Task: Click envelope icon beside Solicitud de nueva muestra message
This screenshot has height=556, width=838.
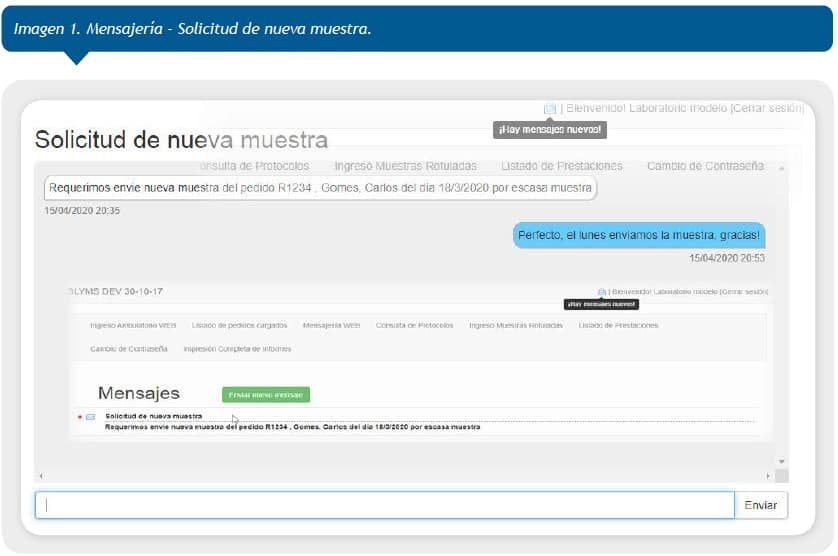Action: coord(90,416)
